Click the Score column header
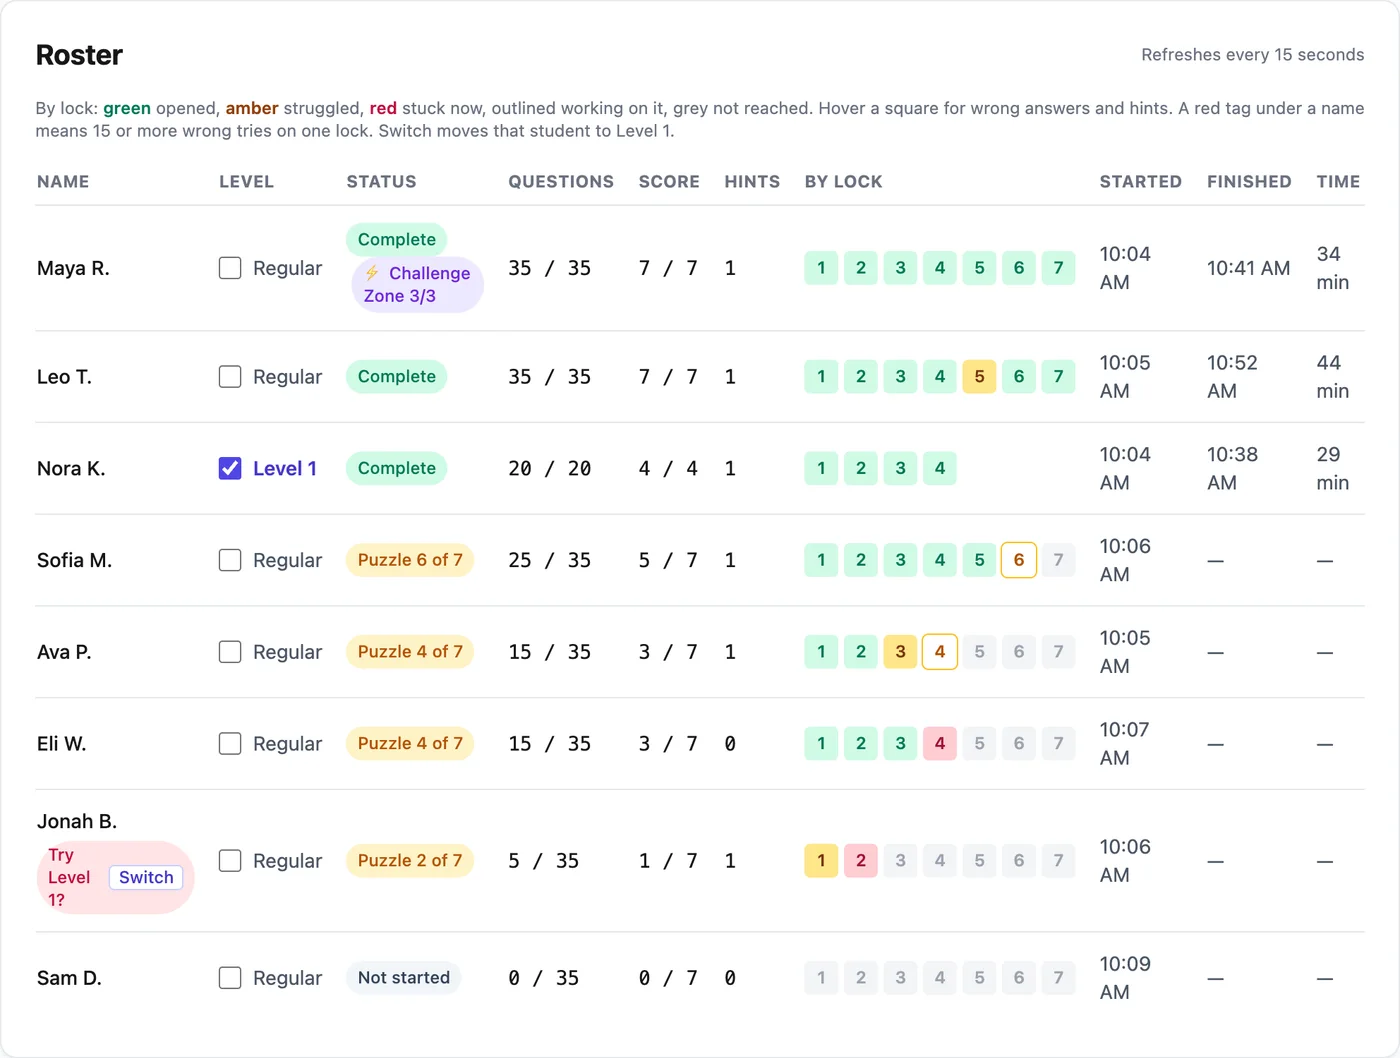 pyautogui.click(x=669, y=182)
